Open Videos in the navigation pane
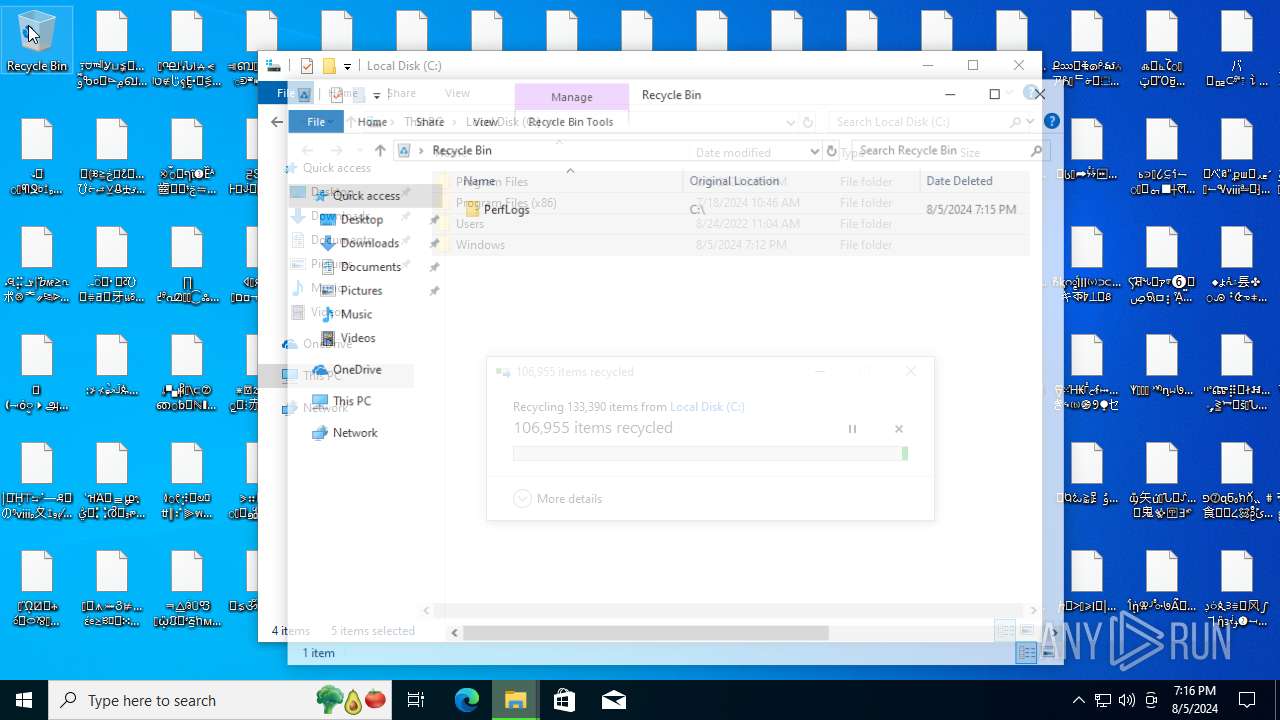 click(357, 338)
